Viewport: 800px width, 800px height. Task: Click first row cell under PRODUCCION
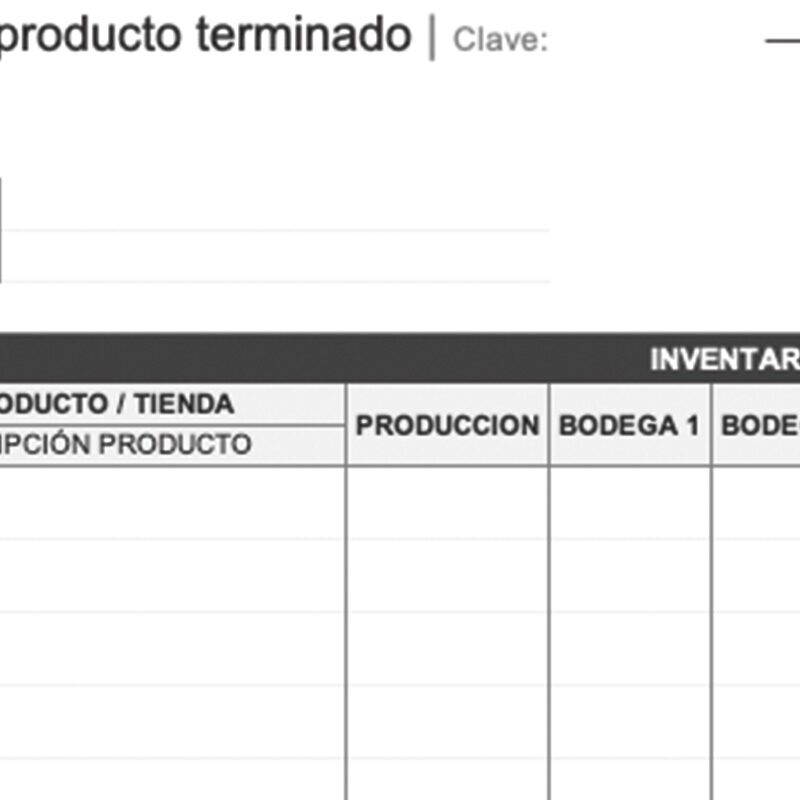447,503
